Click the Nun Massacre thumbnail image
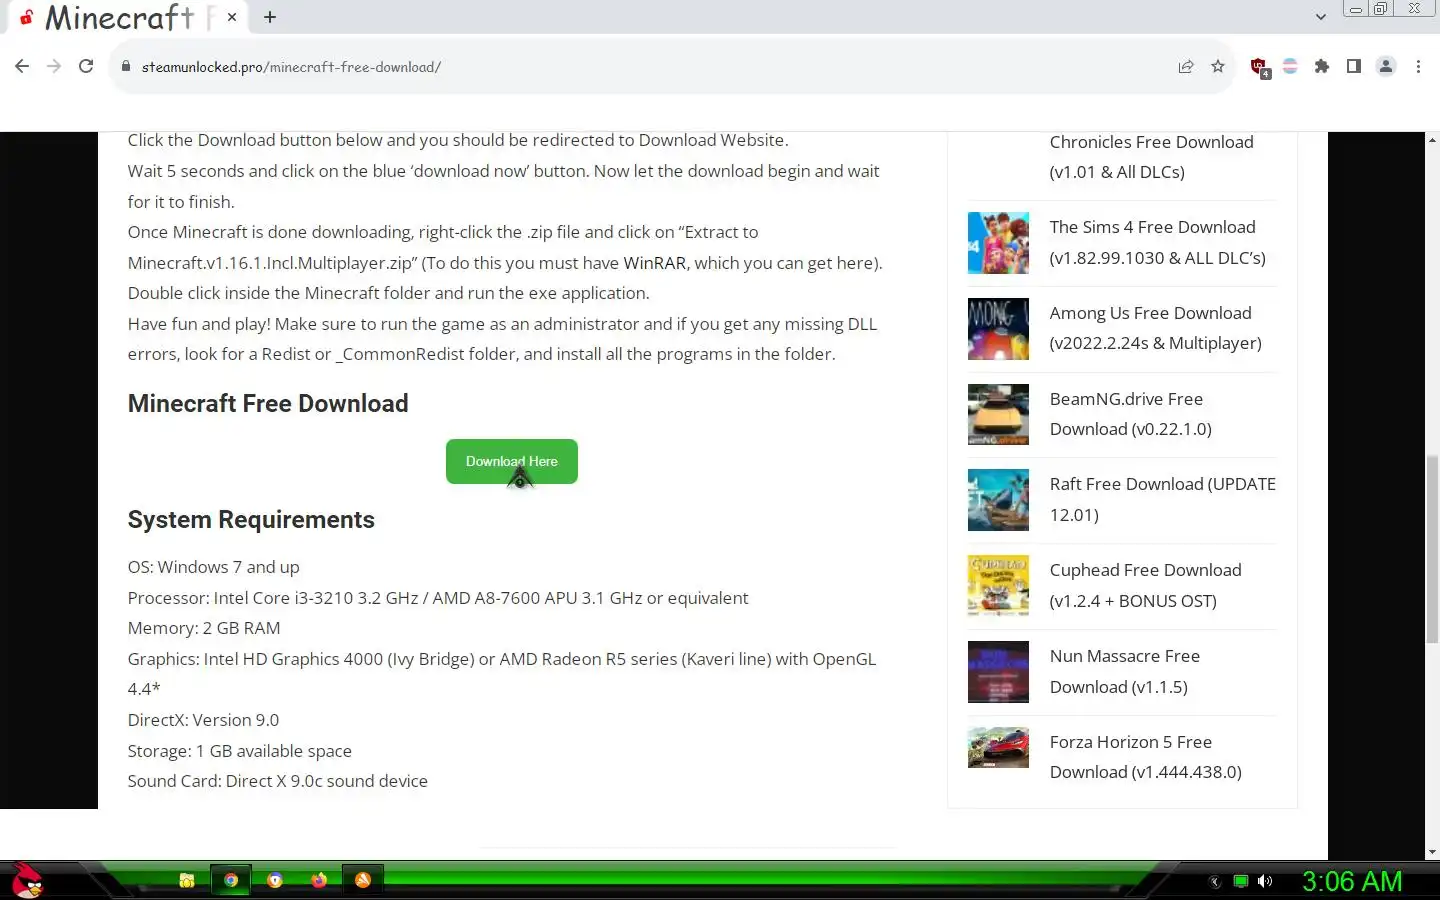Viewport: 1440px width, 900px height. pyautogui.click(x=998, y=672)
